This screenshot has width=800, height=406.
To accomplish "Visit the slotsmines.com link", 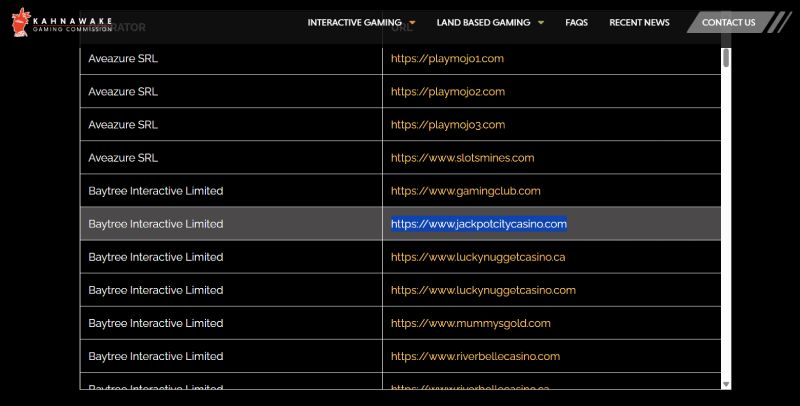I will [462, 158].
